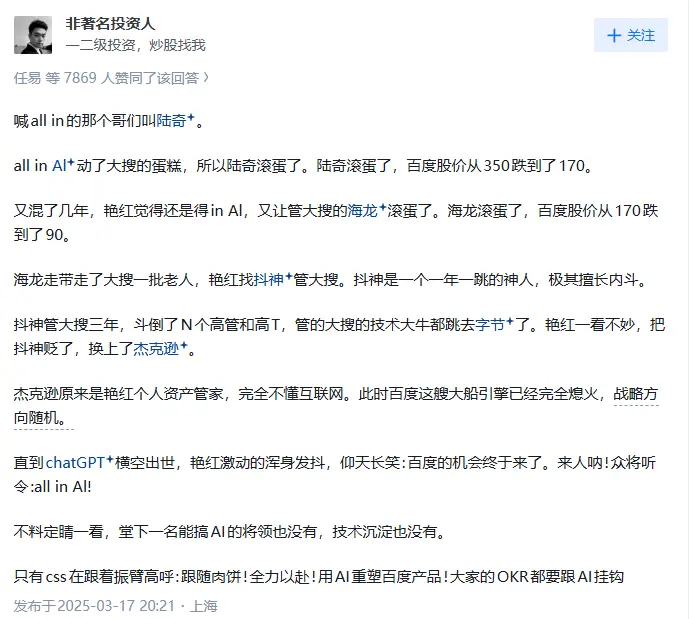
Task: Click the plus icon in 关注 button
Action: click(613, 36)
